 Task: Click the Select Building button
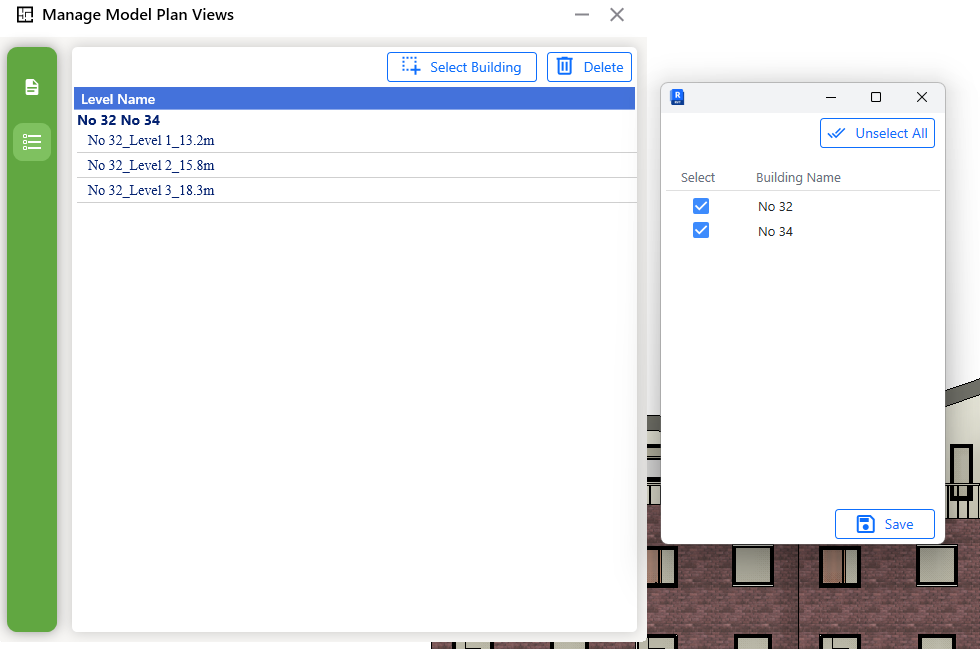pos(462,67)
